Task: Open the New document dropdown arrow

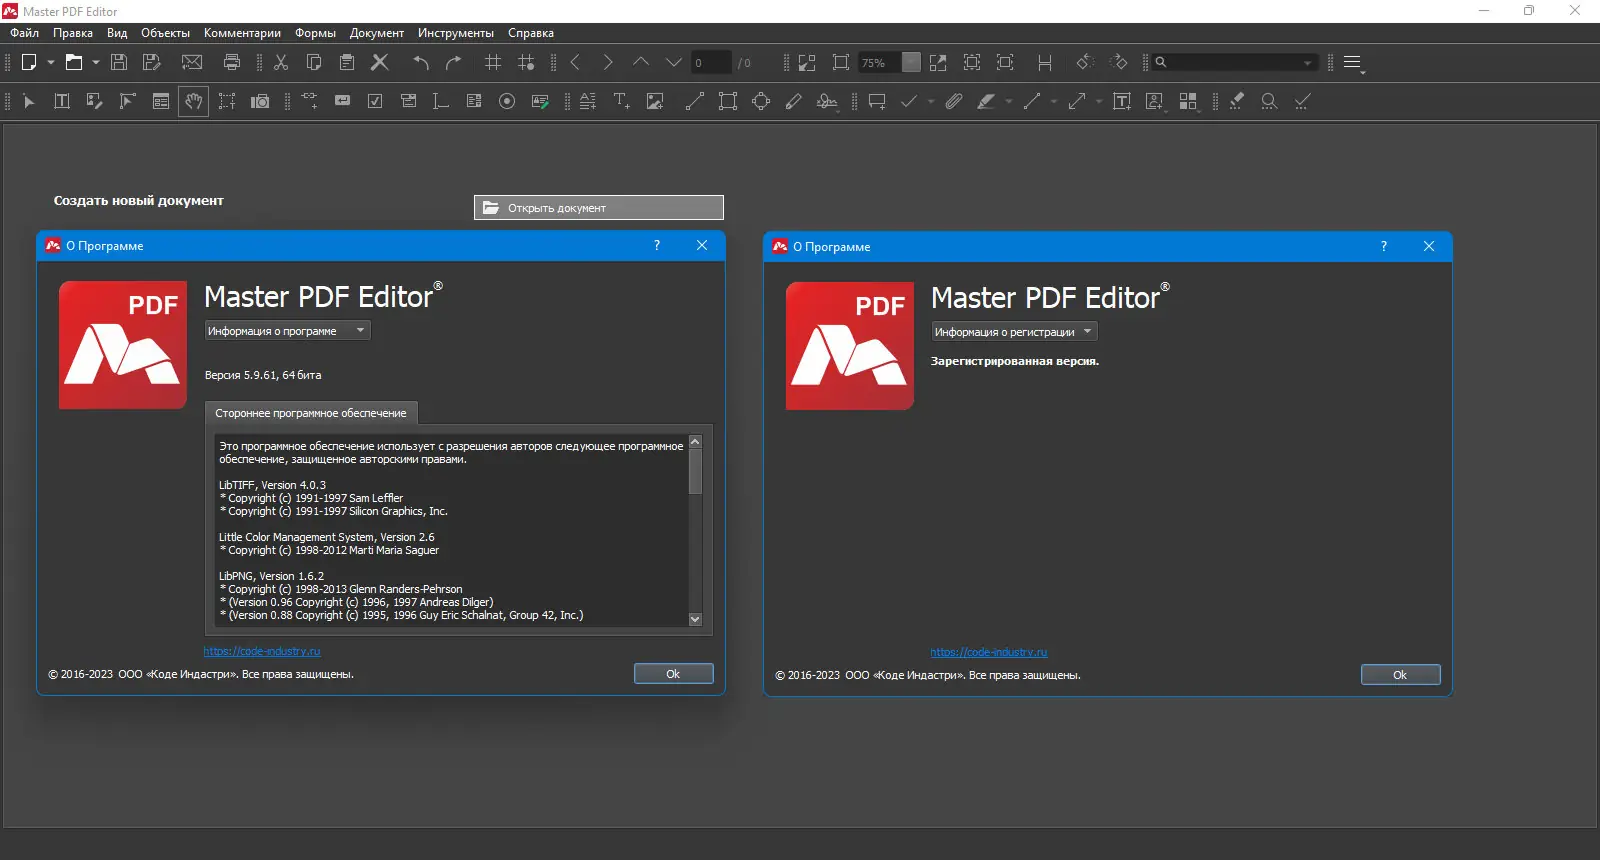Action: 51,62
